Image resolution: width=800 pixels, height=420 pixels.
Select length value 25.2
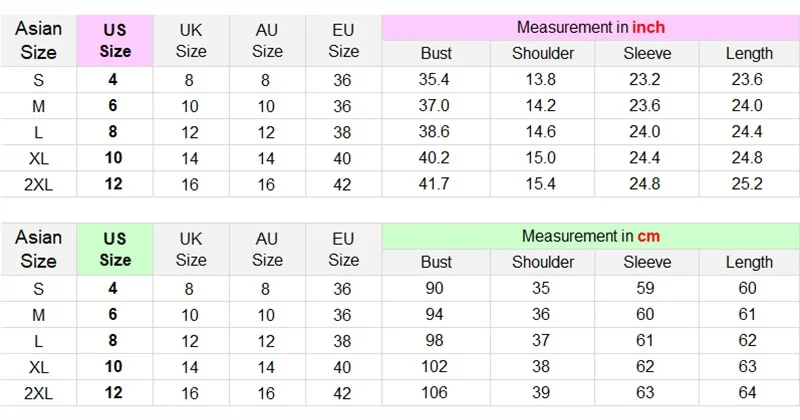tap(749, 184)
